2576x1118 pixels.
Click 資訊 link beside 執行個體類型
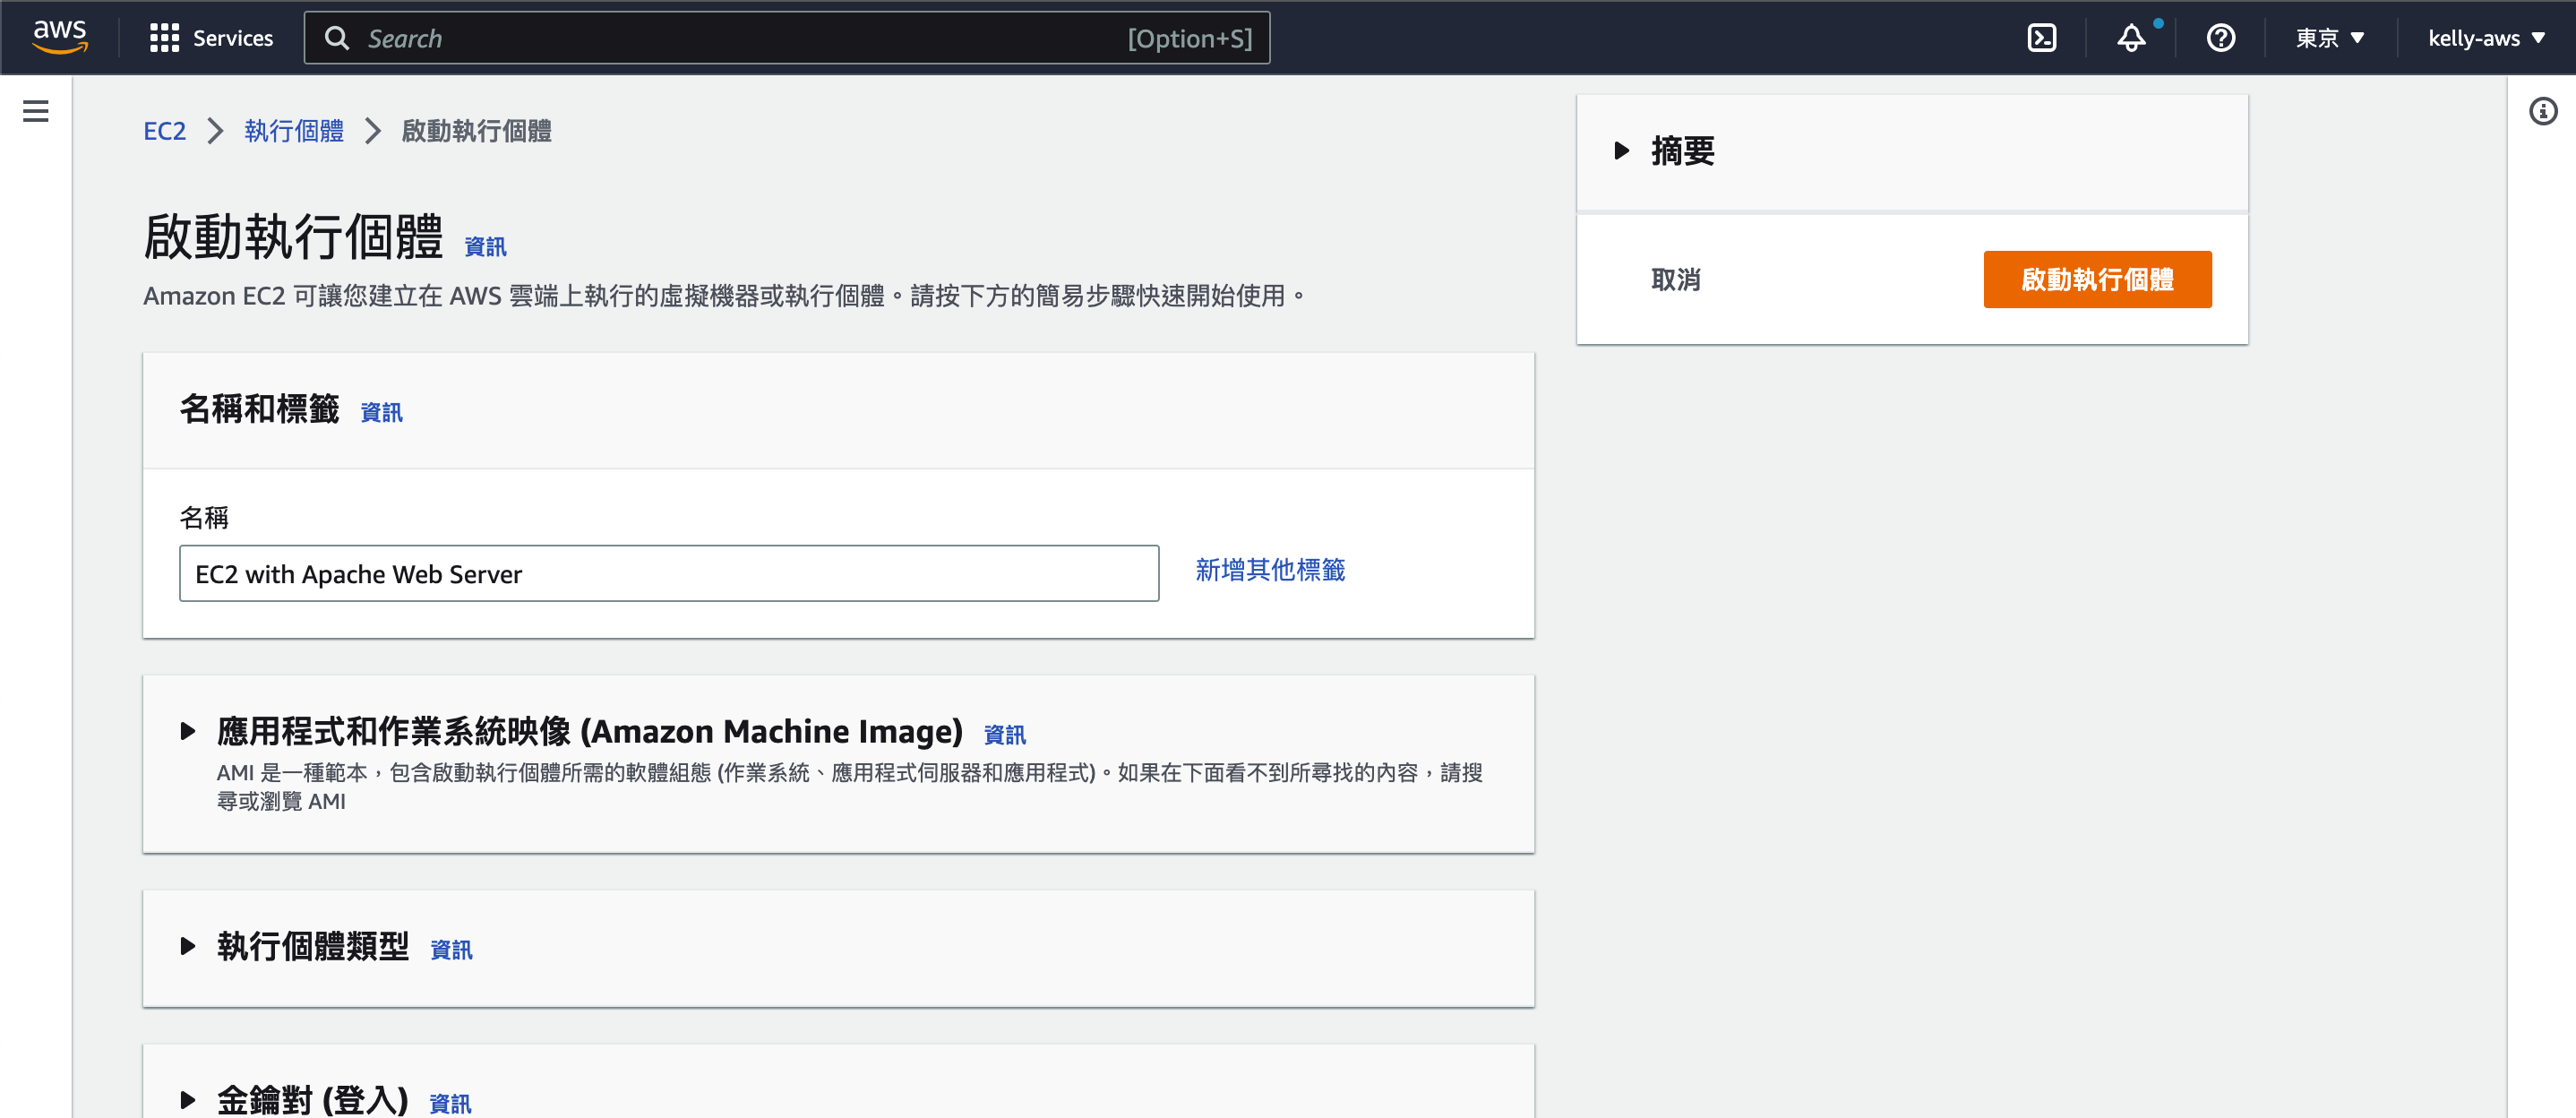pyautogui.click(x=451, y=950)
